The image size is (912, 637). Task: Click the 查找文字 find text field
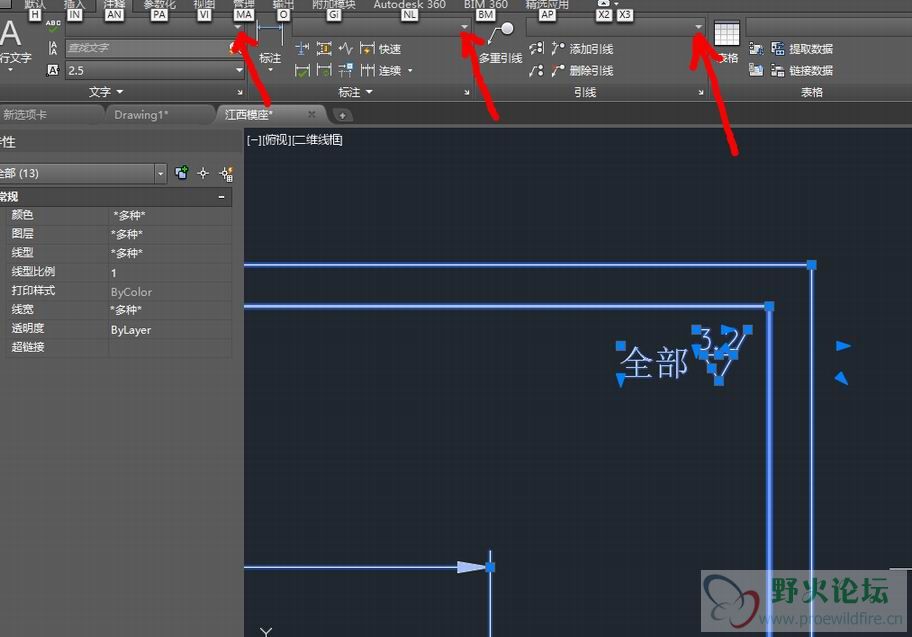148,48
